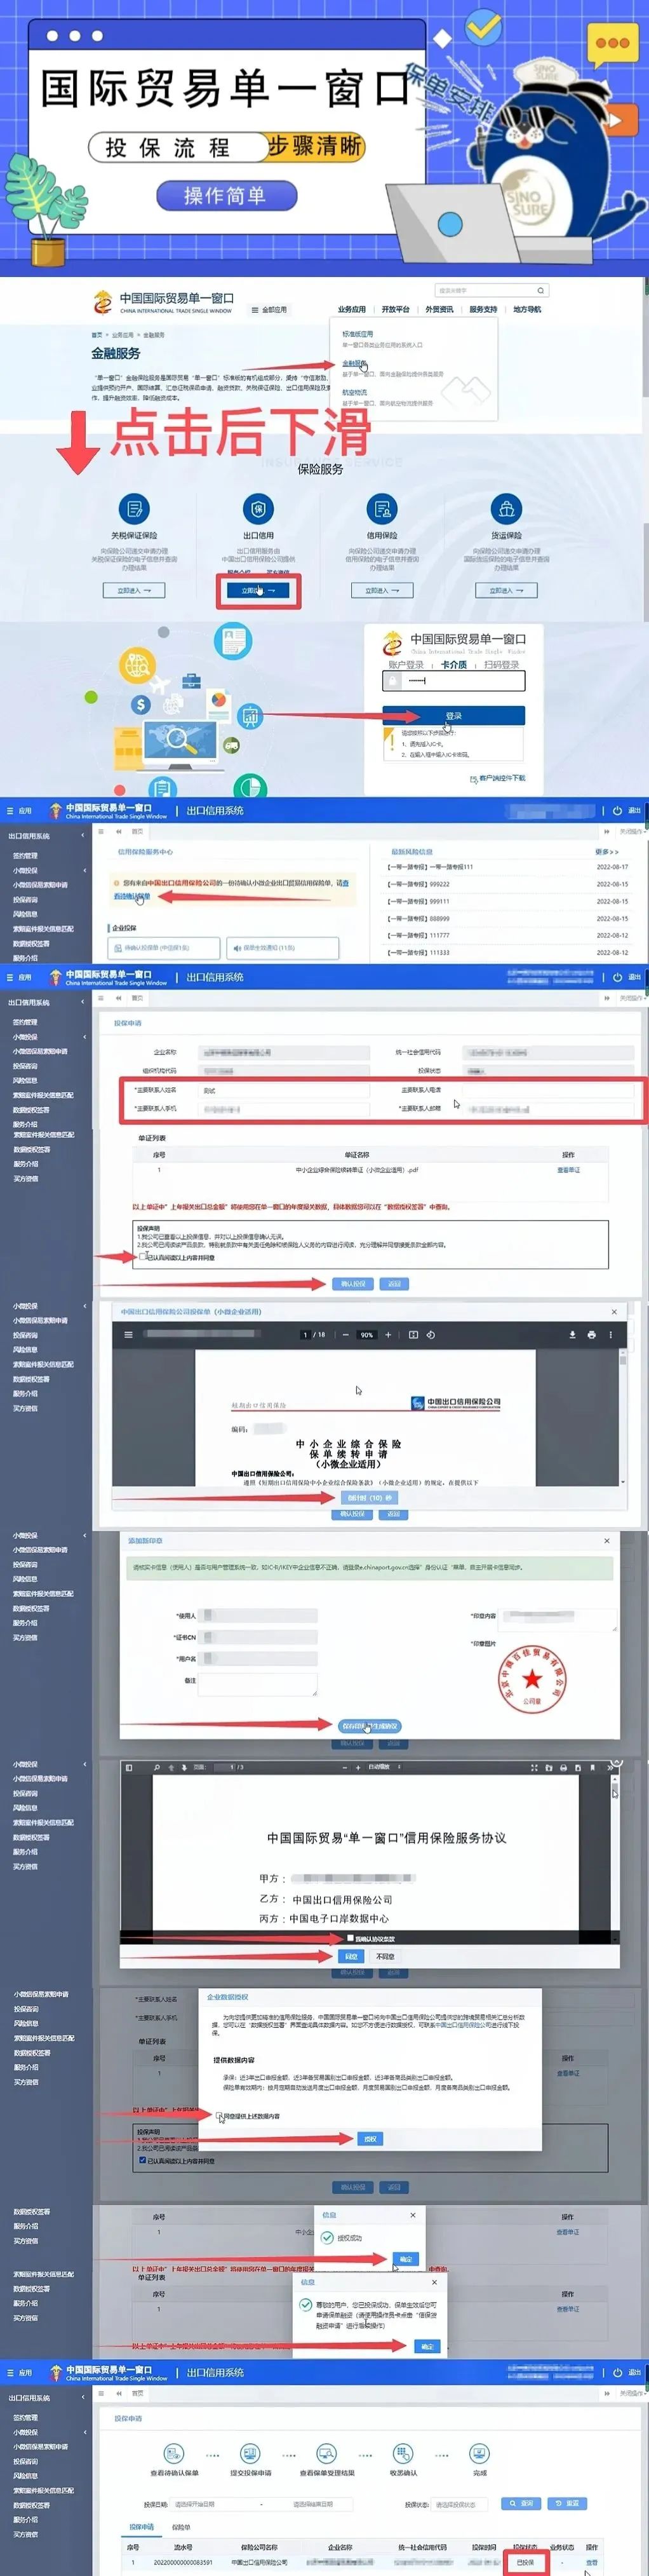Click the 收据确认 step icon

pos(403,2453)
